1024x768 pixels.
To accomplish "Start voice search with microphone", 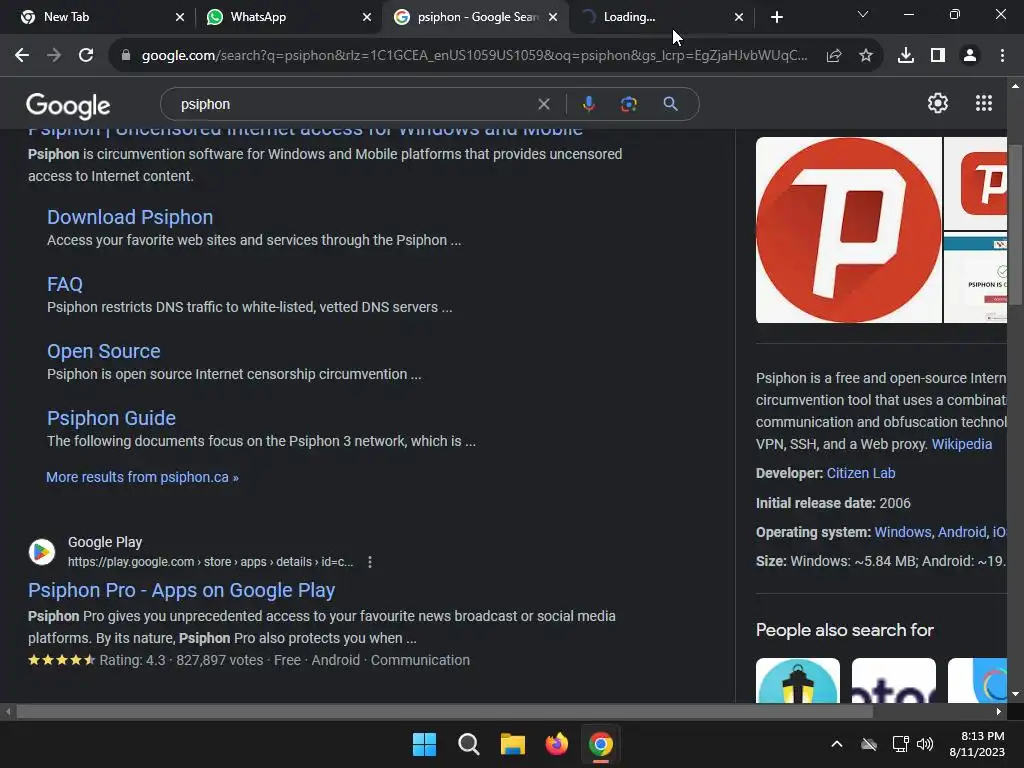I will click(588, 104).
